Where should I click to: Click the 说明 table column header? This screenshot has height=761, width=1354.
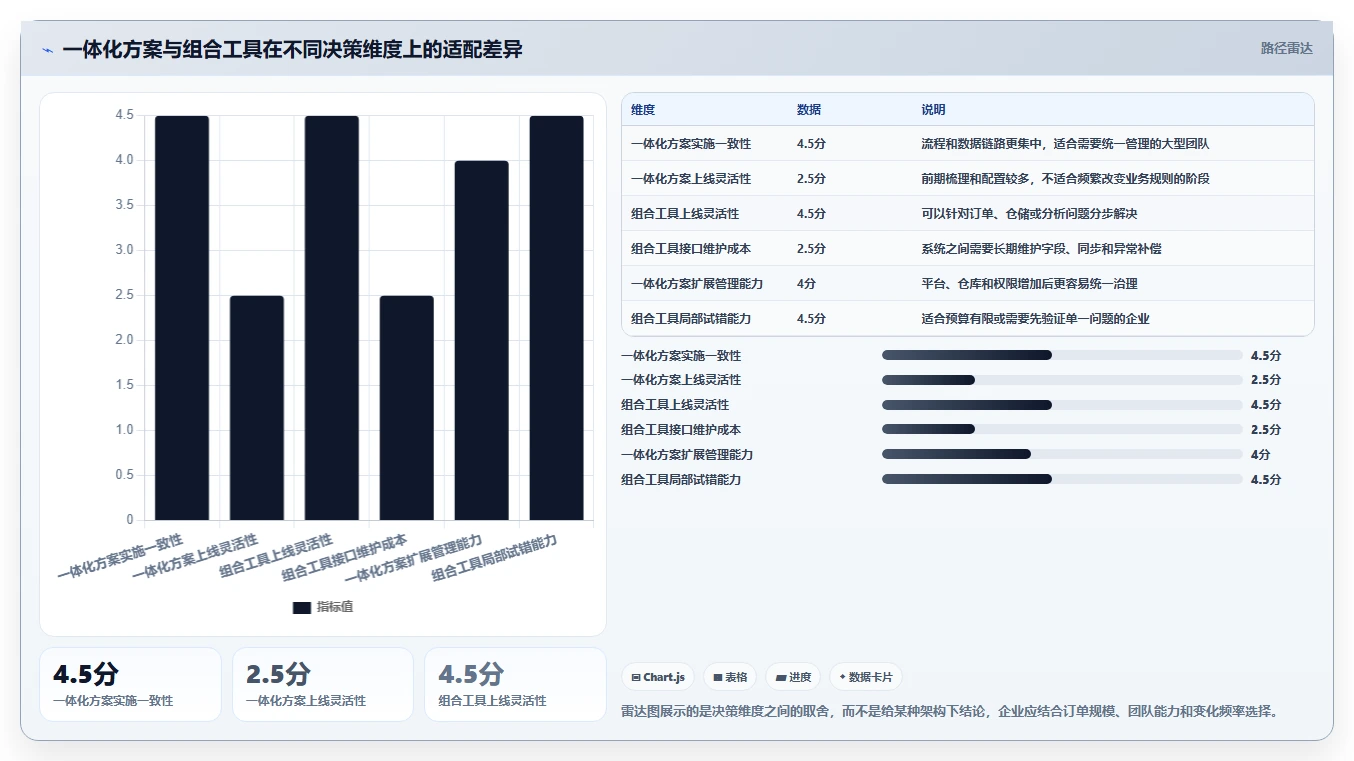pos(933,110)
